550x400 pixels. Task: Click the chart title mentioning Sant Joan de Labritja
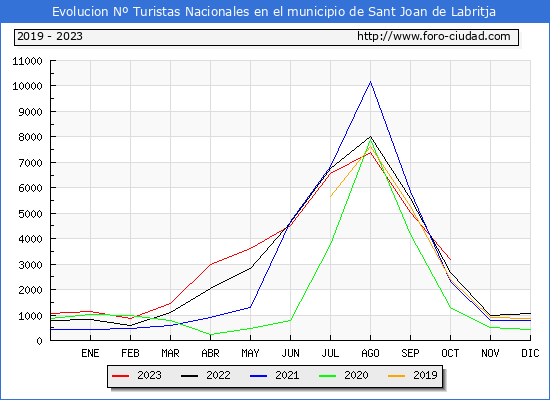(x=274, y=12)
